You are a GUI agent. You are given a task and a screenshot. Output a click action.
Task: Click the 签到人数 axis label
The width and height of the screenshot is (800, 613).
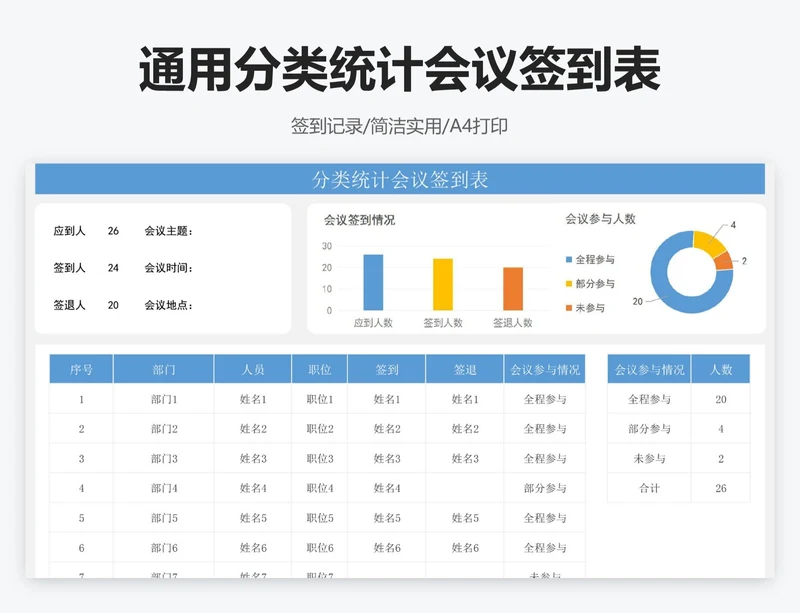tap(443, 323)
